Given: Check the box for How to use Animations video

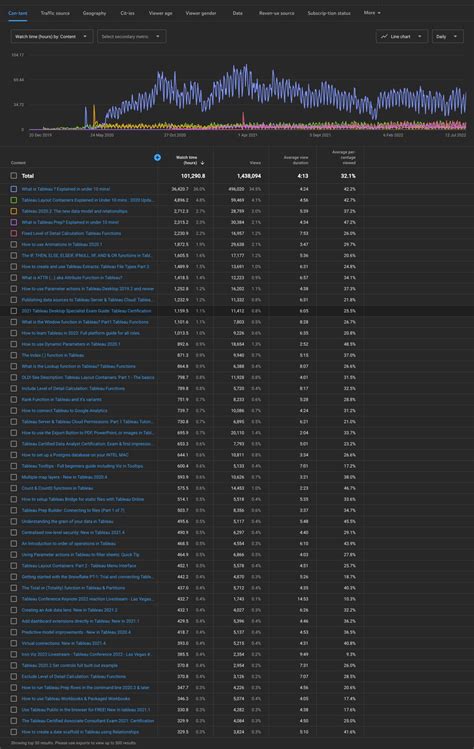Looking at the screenshot, I should click(14, 244).
